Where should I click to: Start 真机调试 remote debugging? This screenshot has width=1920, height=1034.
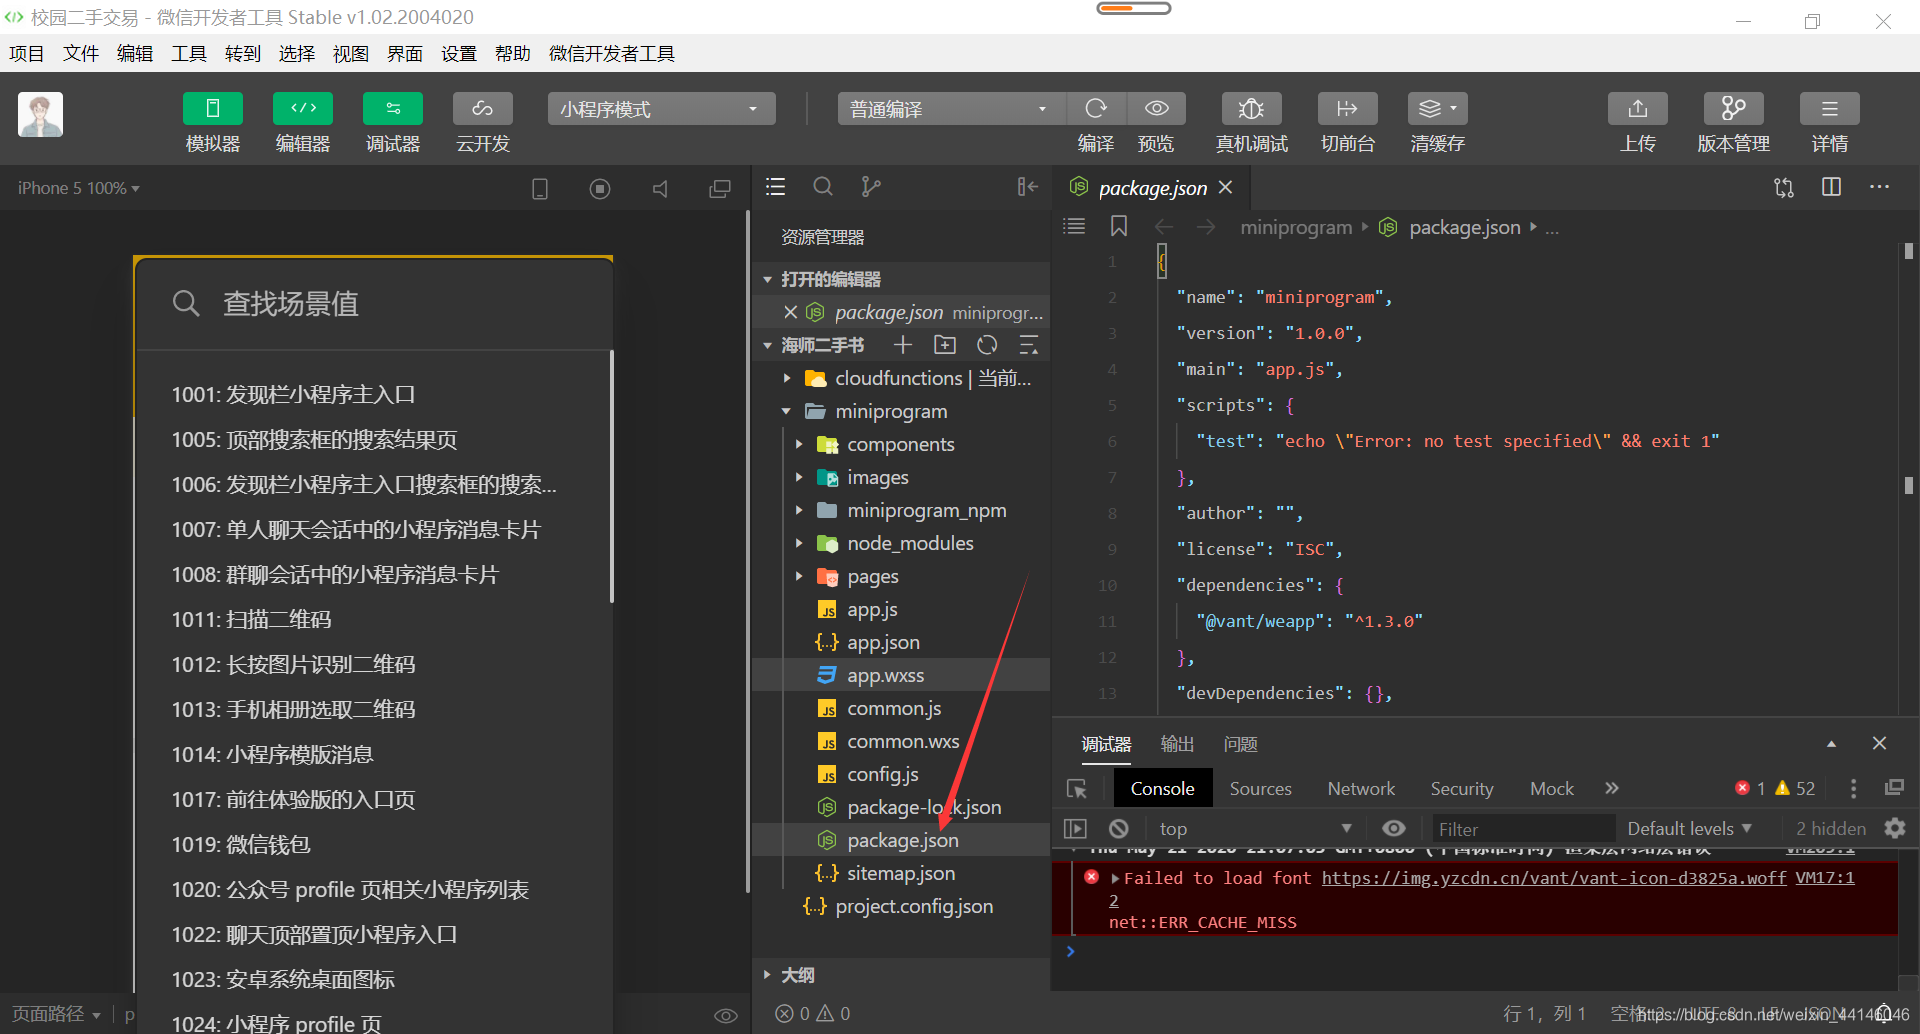click(x=1251, y=109)
